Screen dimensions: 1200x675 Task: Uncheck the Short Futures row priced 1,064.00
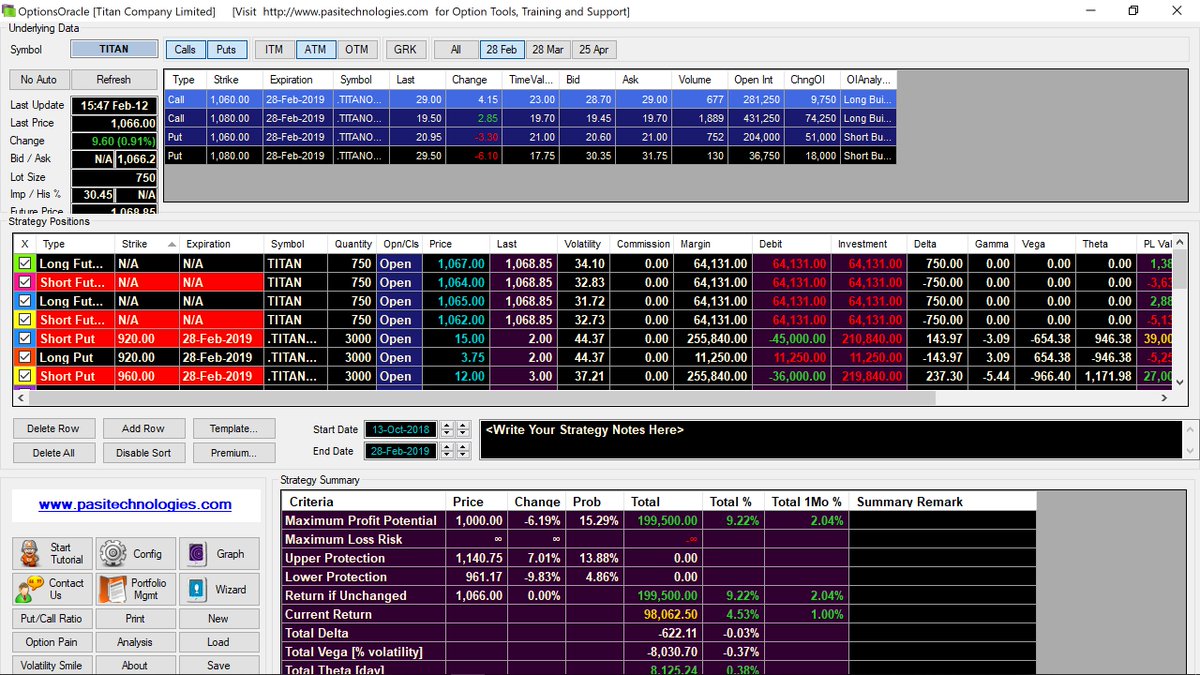pos(25,283)
